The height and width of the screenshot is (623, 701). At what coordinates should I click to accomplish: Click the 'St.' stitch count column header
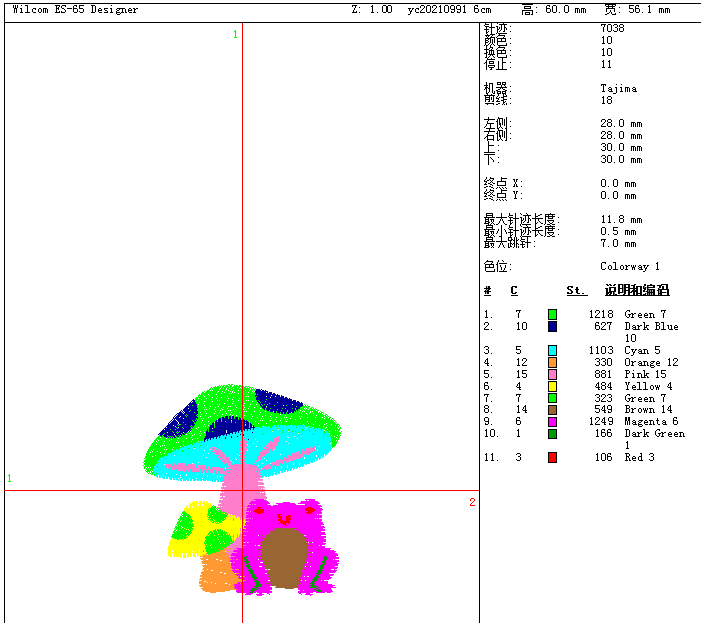(576, 291)
